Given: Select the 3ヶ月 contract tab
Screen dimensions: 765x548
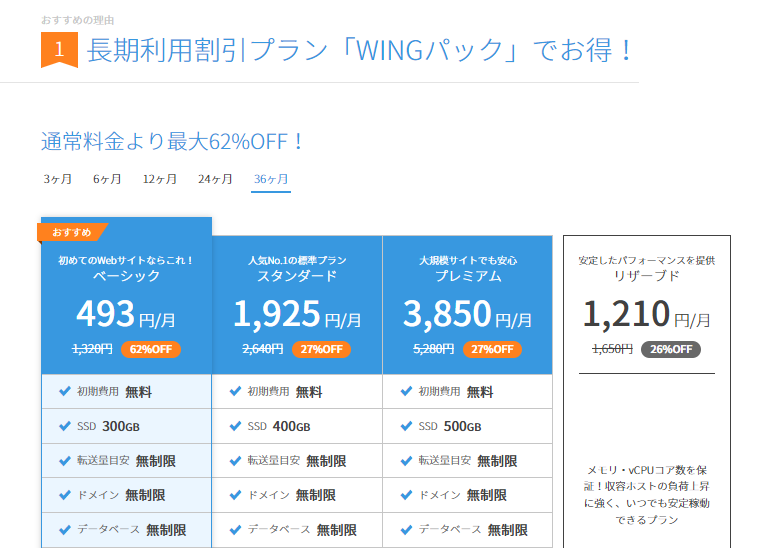Looking at the screenshot, I should (x=58, y=179).
